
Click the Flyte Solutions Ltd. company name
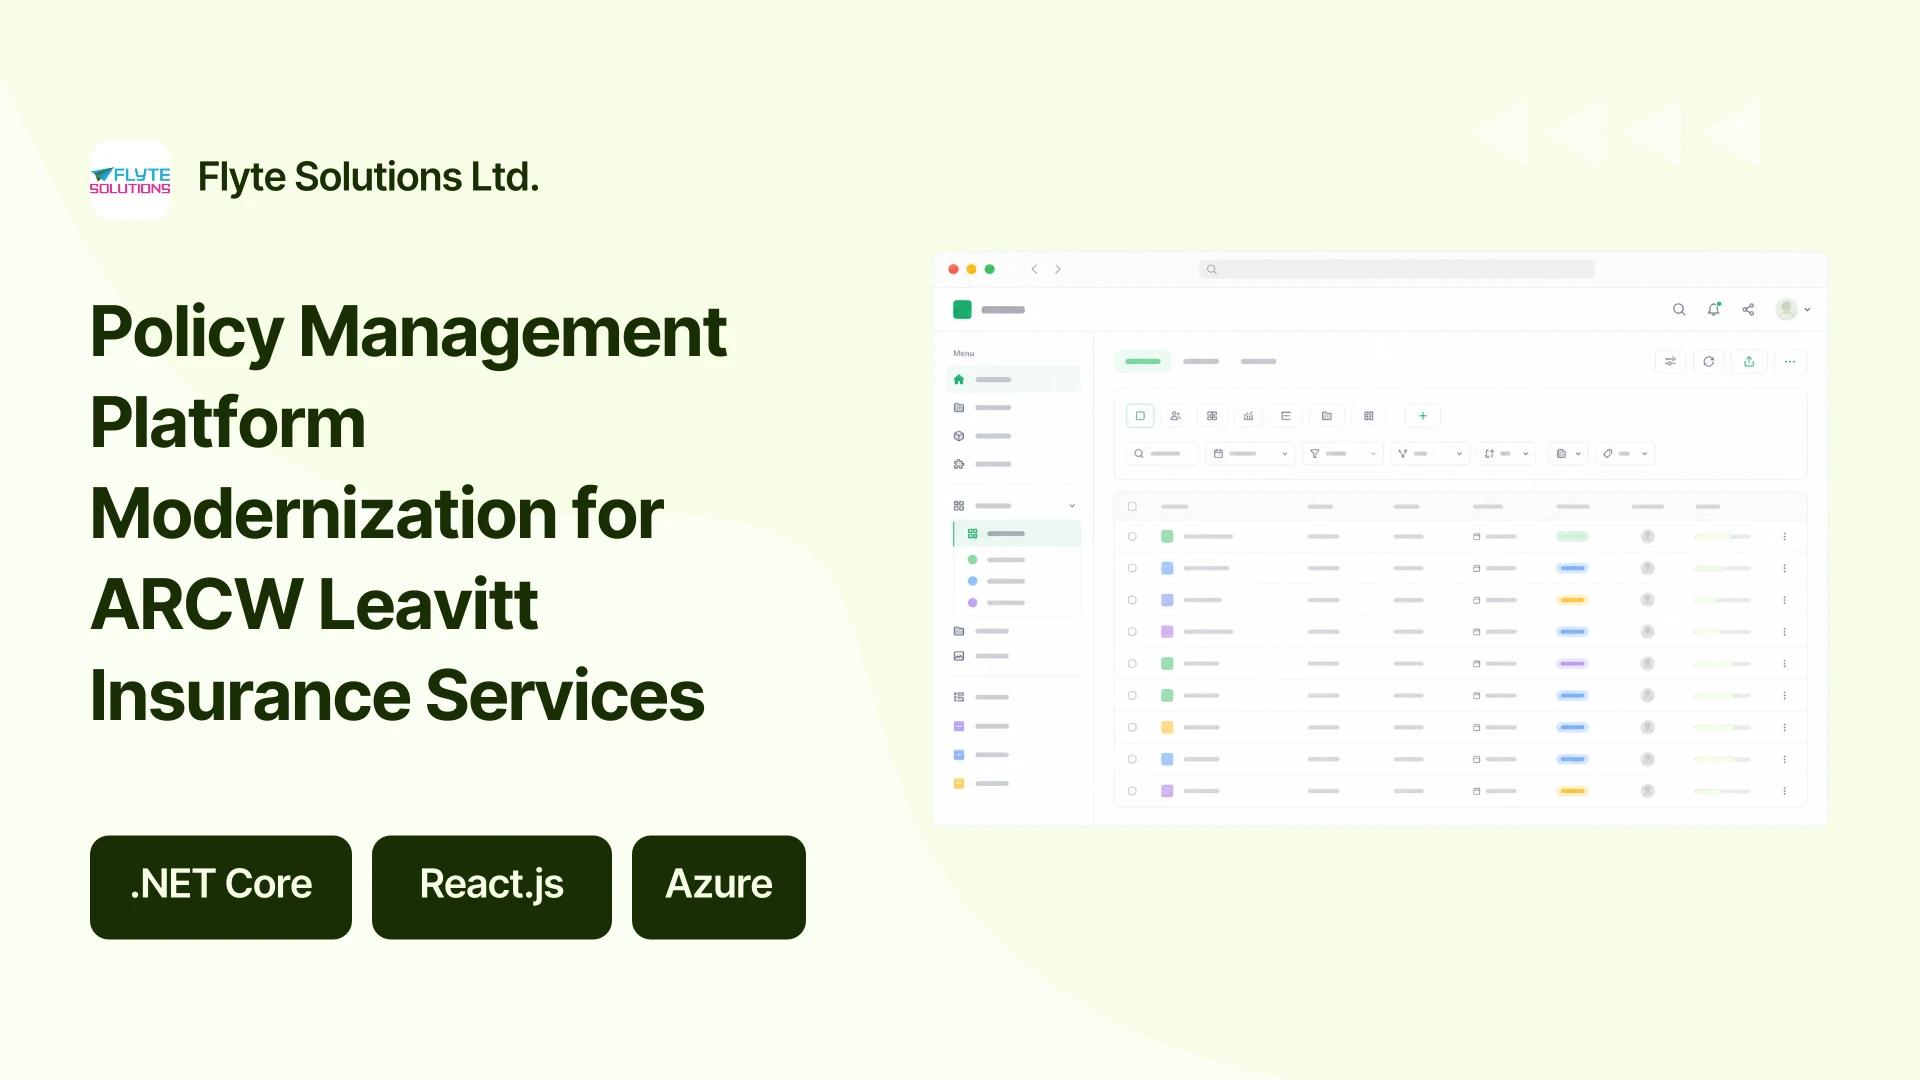pyautogui.click(x=368, y=177)
